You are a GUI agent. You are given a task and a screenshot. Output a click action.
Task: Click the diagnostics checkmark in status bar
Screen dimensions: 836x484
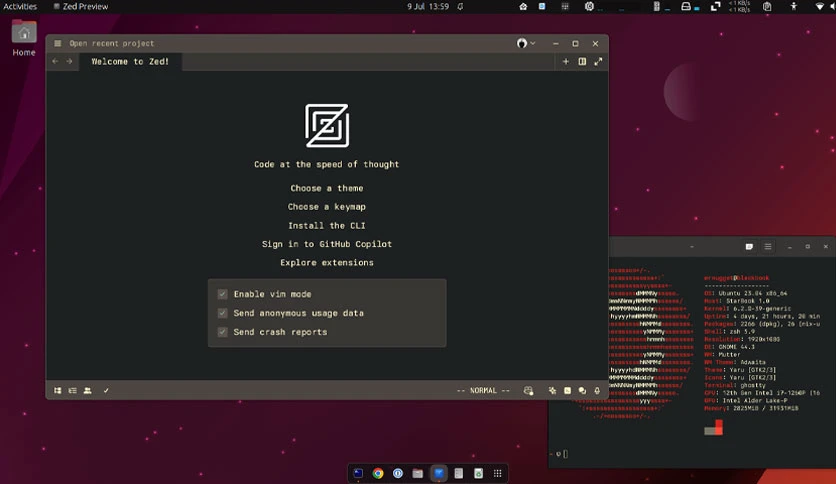click(106, 391)
